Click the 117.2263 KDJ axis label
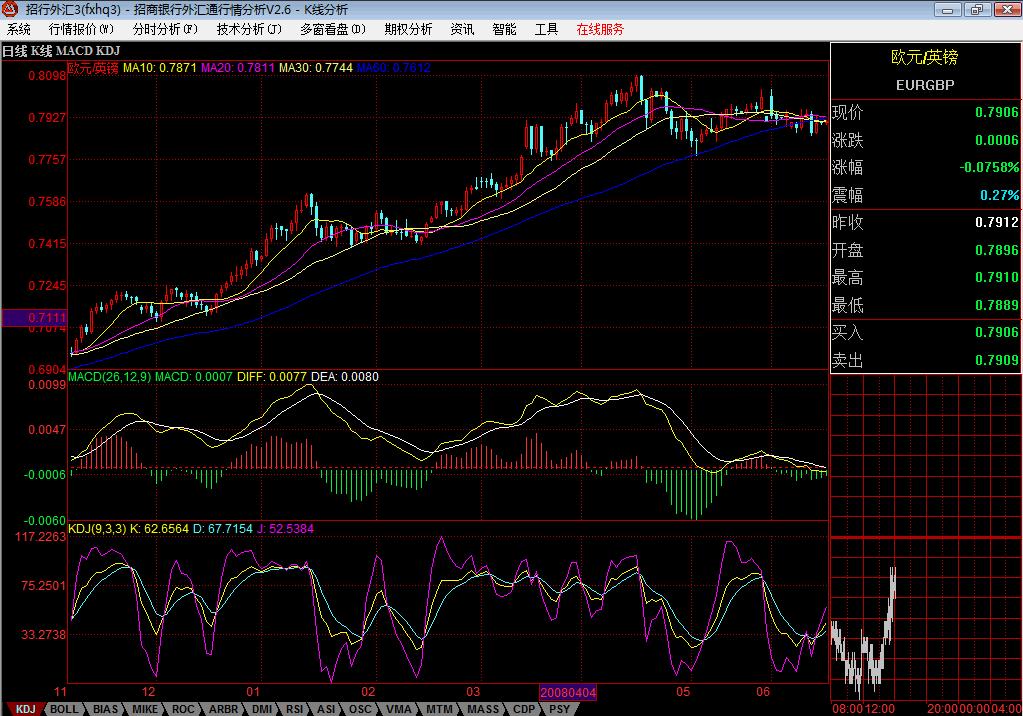The height and width of the screenshot is (716, 1023). (x=40, y=537)
